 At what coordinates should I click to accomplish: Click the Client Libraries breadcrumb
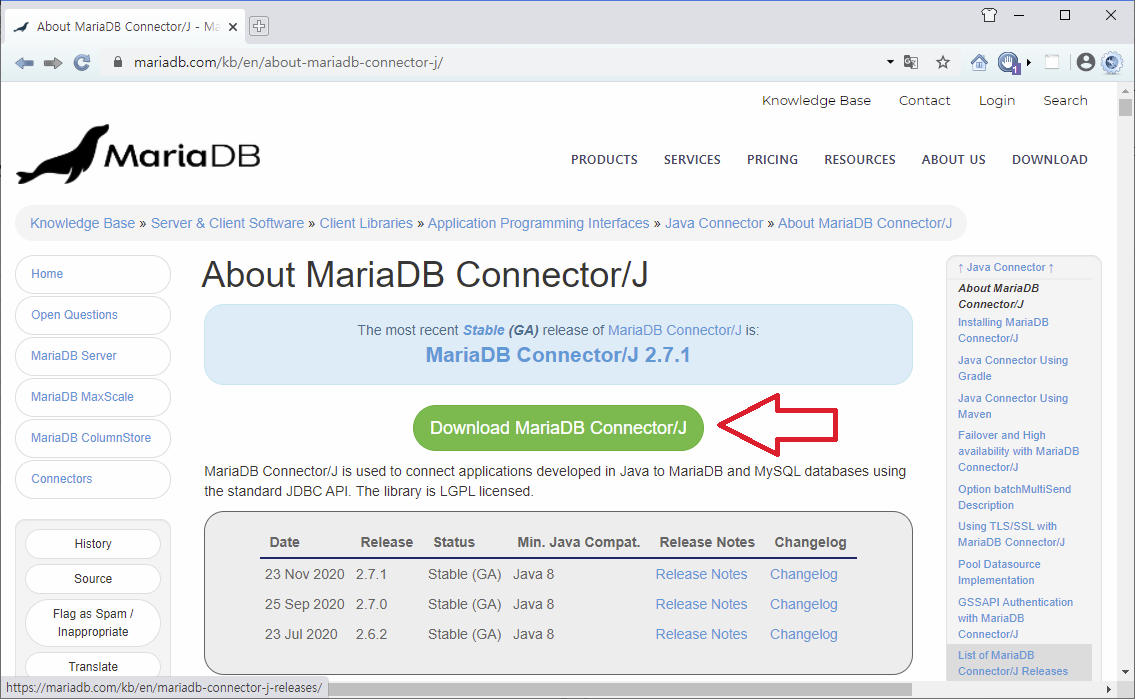pyautogui.click(x=366, y=224)
